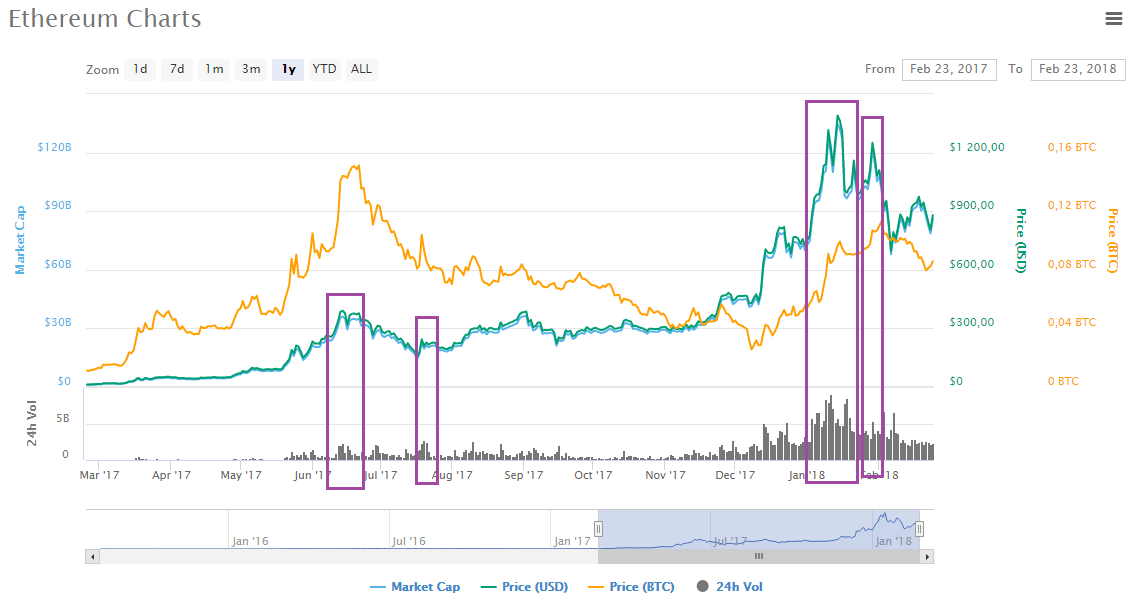
Task: Click the navigator shaded range area
Action: coord(759,529)
